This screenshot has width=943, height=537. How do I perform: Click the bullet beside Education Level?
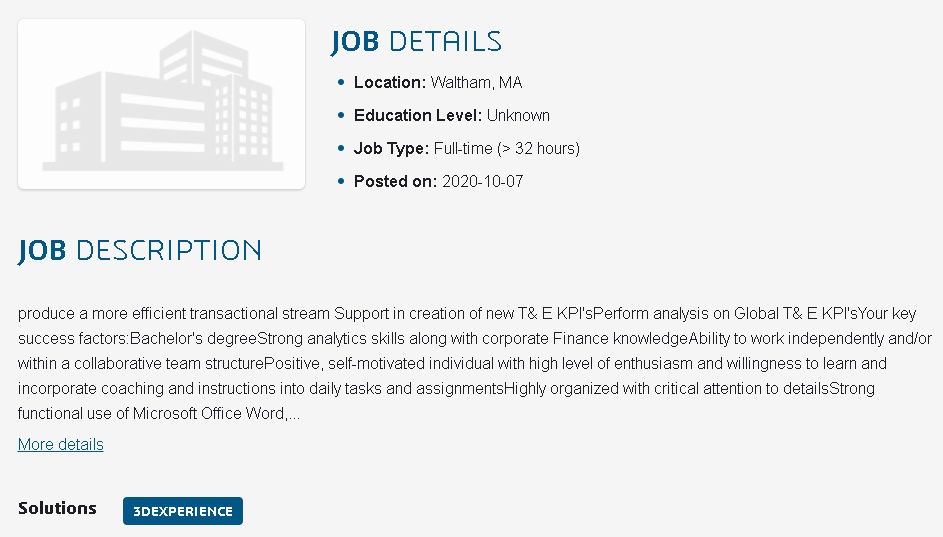point(341,115)
